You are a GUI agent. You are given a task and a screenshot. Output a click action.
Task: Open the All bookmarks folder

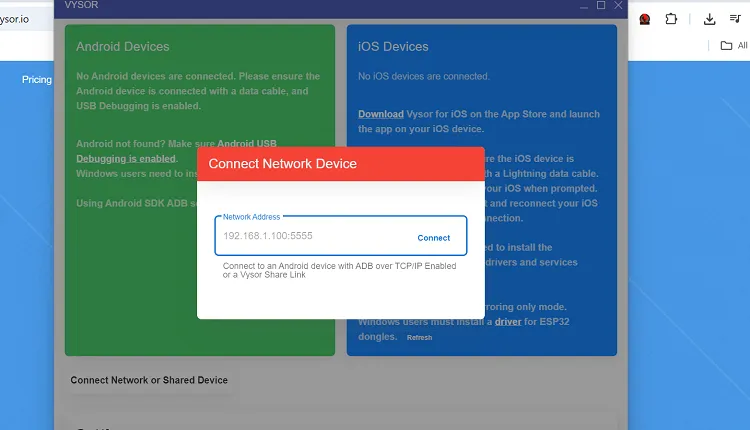734,45
